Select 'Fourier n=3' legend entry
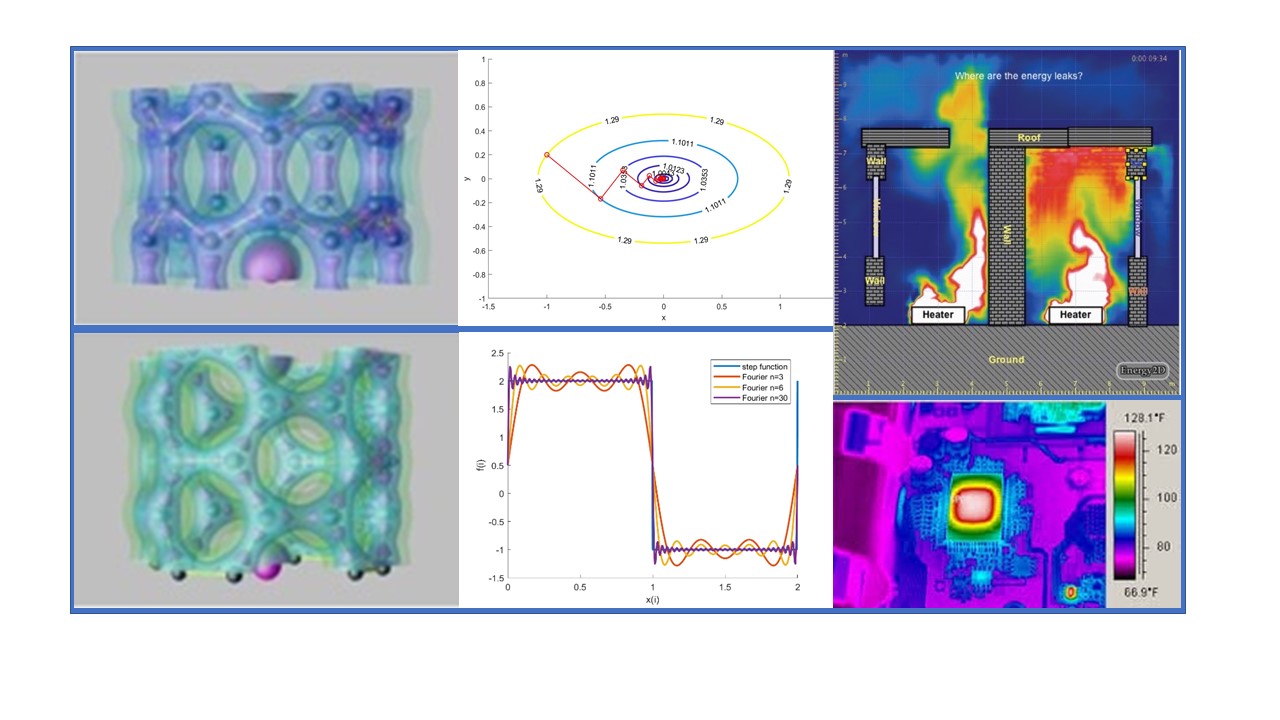This screenshot has height=720, width=1280. point(766,378)
